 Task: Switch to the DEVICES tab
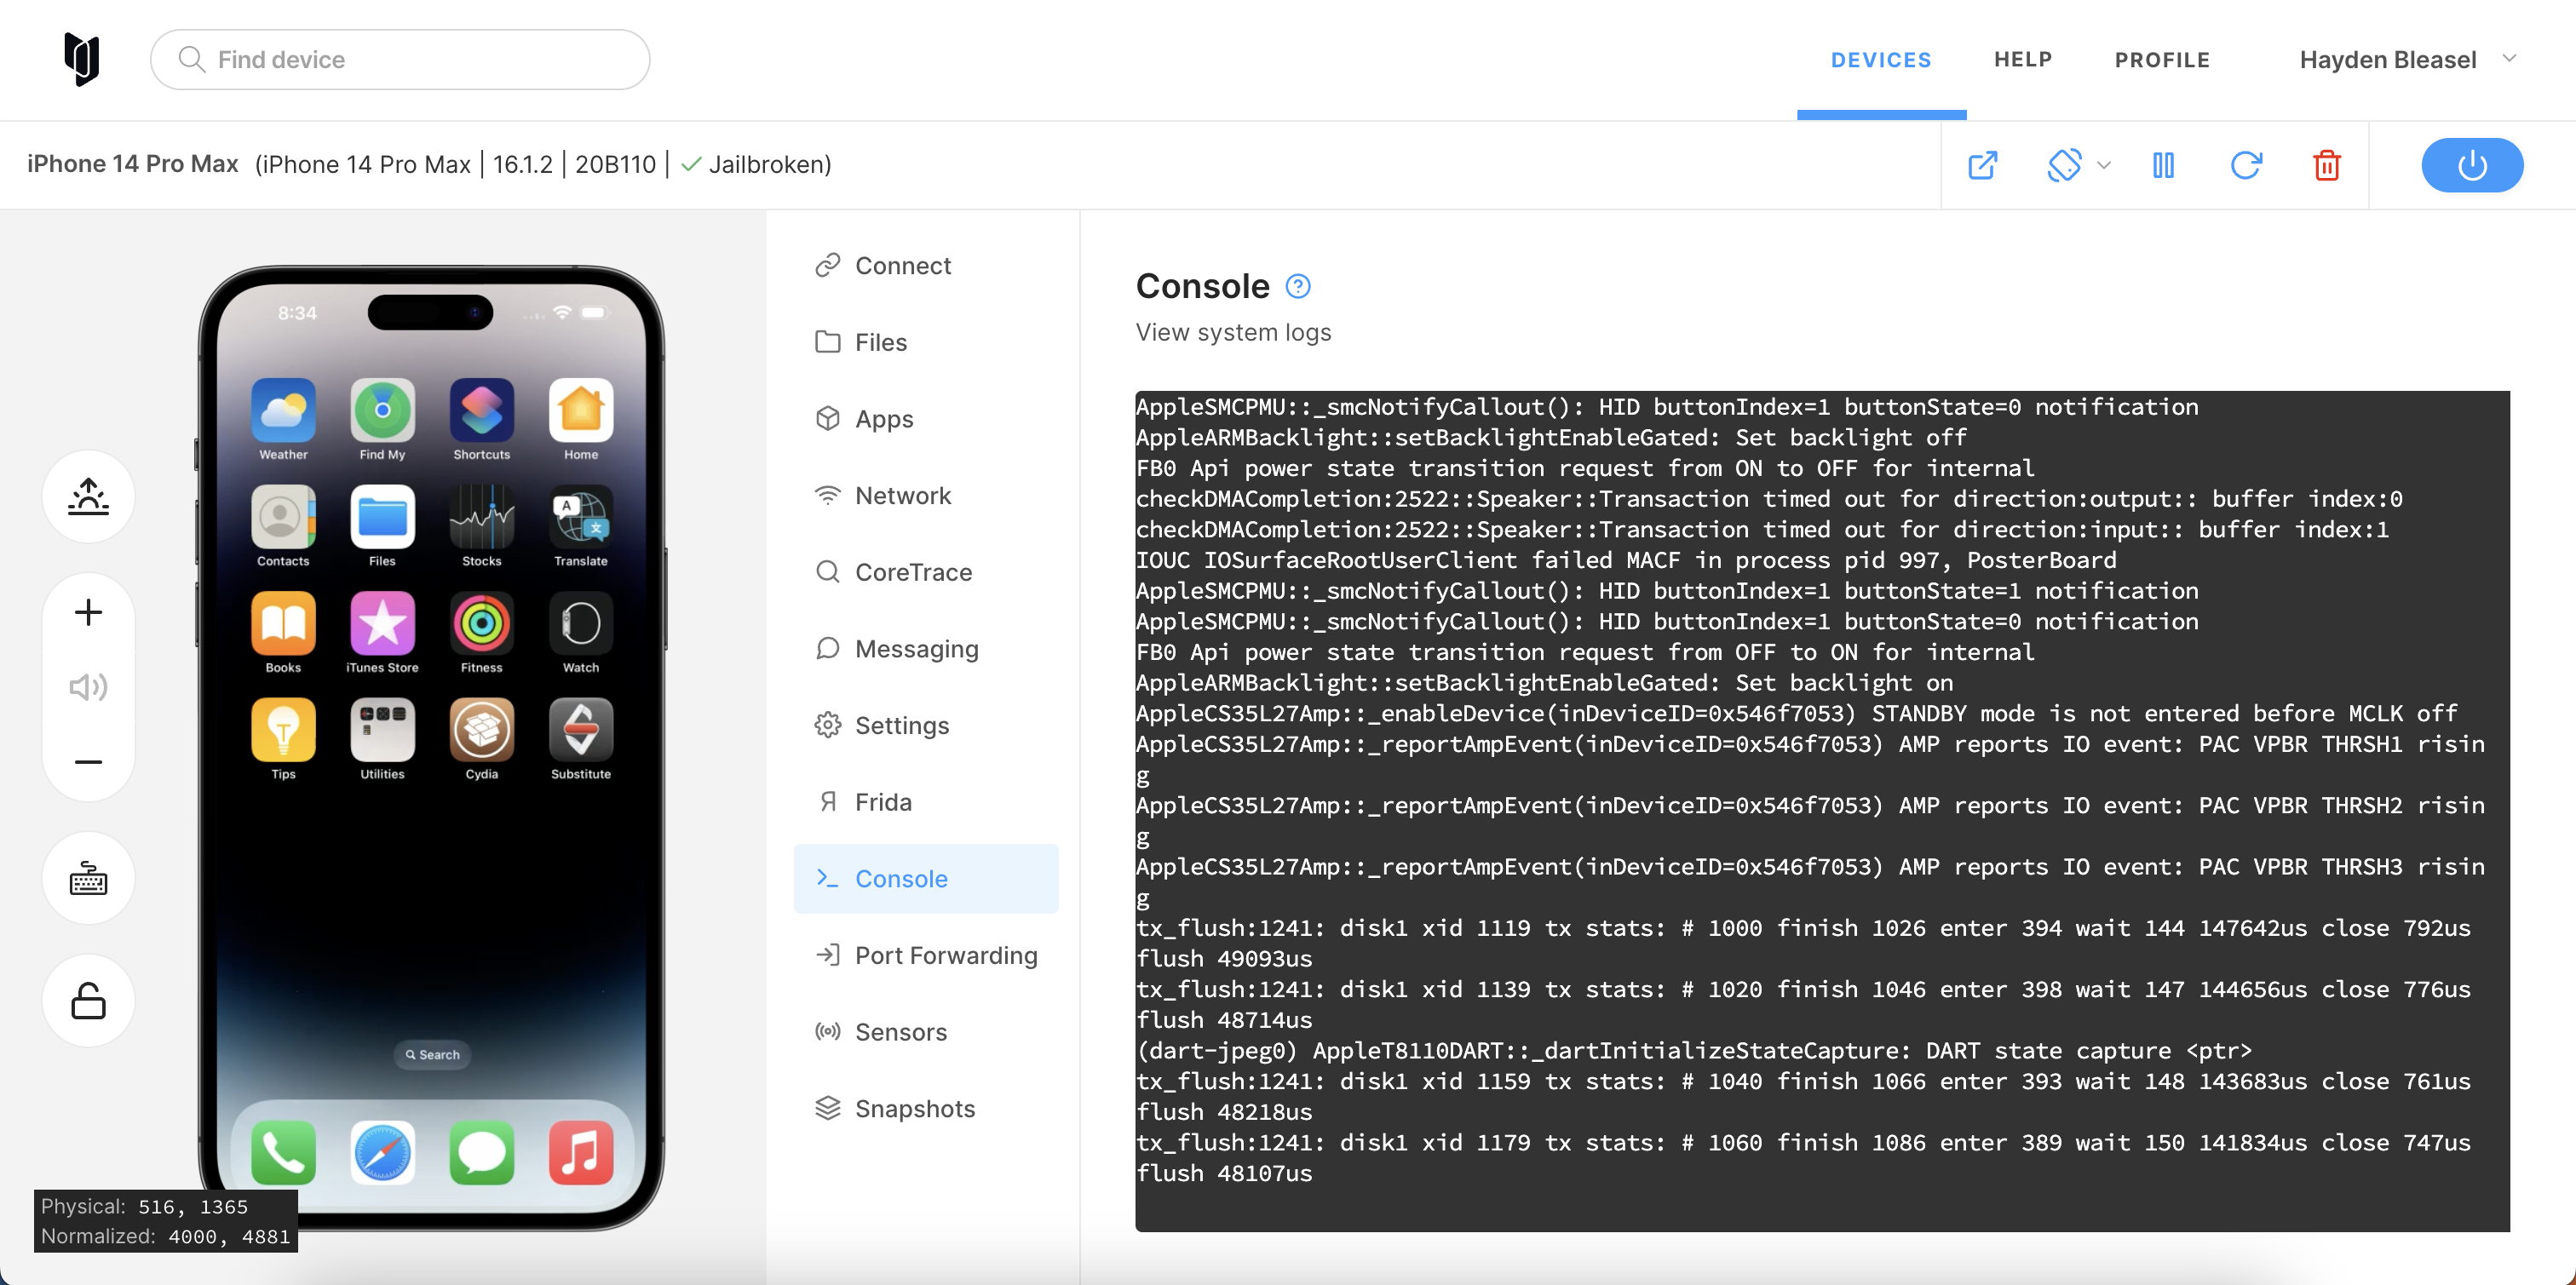1881,60
